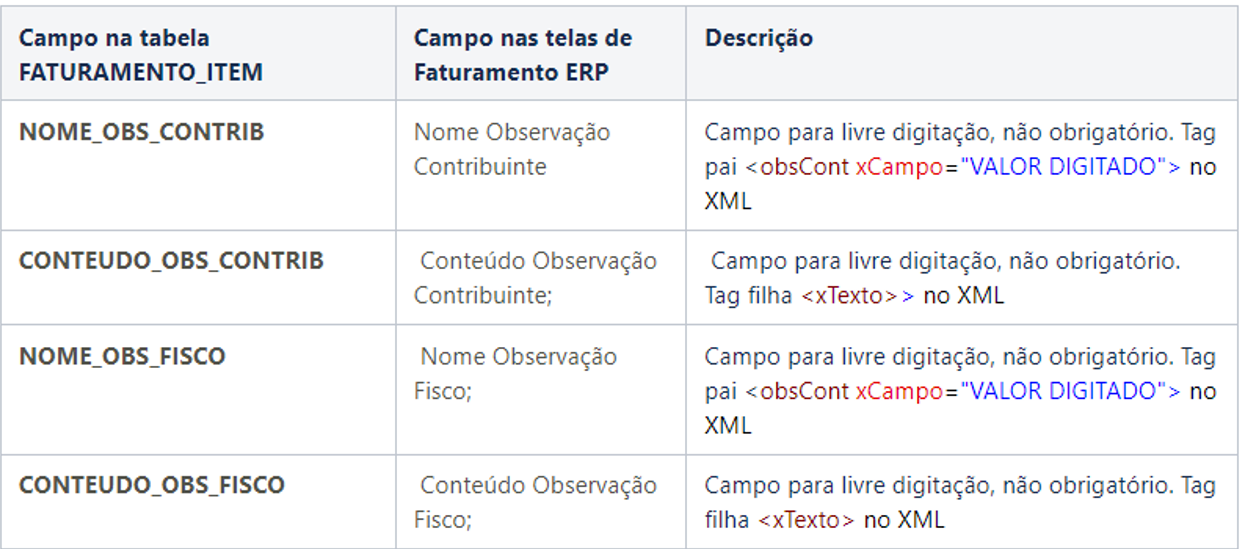Click the 'Descrição' column header
The width and height of the screenshot is (1243, 549).
click(x=759, y=39)
